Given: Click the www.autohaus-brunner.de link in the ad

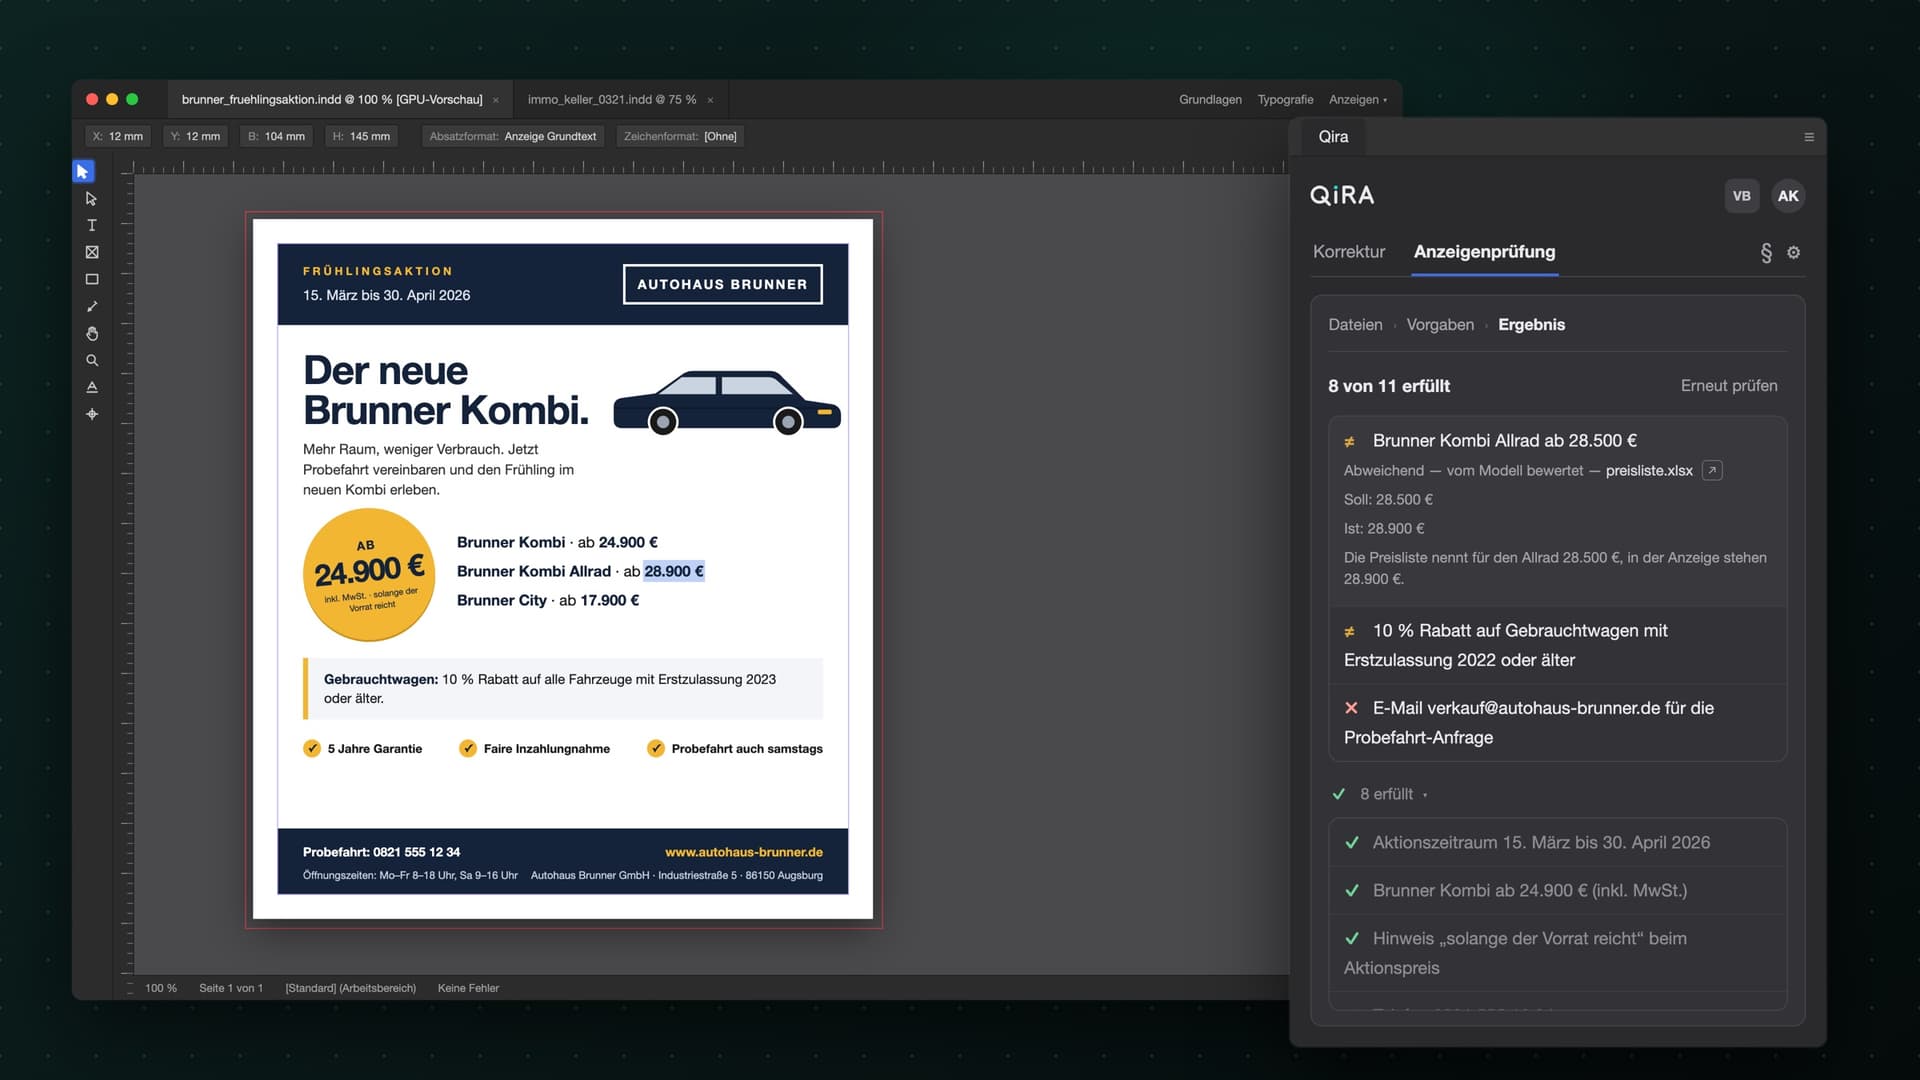Looking at the screenshot, I should 744,853.
